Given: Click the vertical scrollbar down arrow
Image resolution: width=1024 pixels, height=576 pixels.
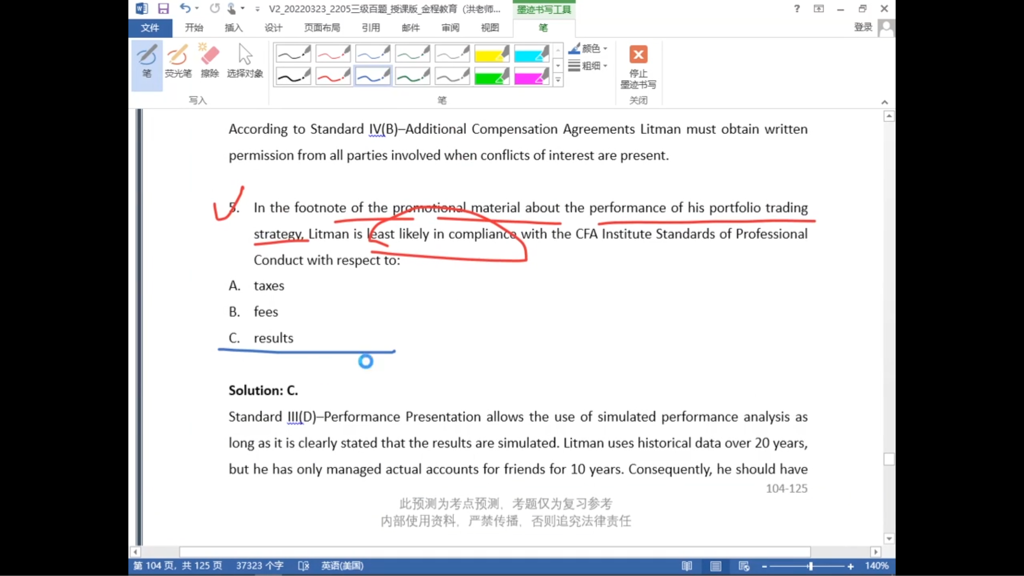Looking at the screenshot, I should (x=889, y=539).
